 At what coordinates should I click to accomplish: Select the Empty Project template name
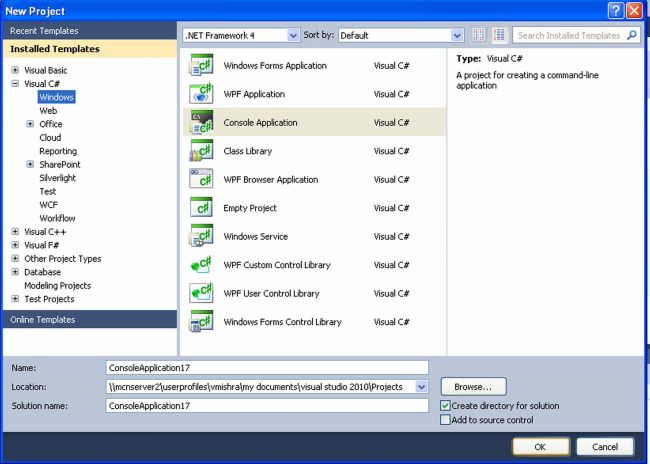[x=250, y=208]
